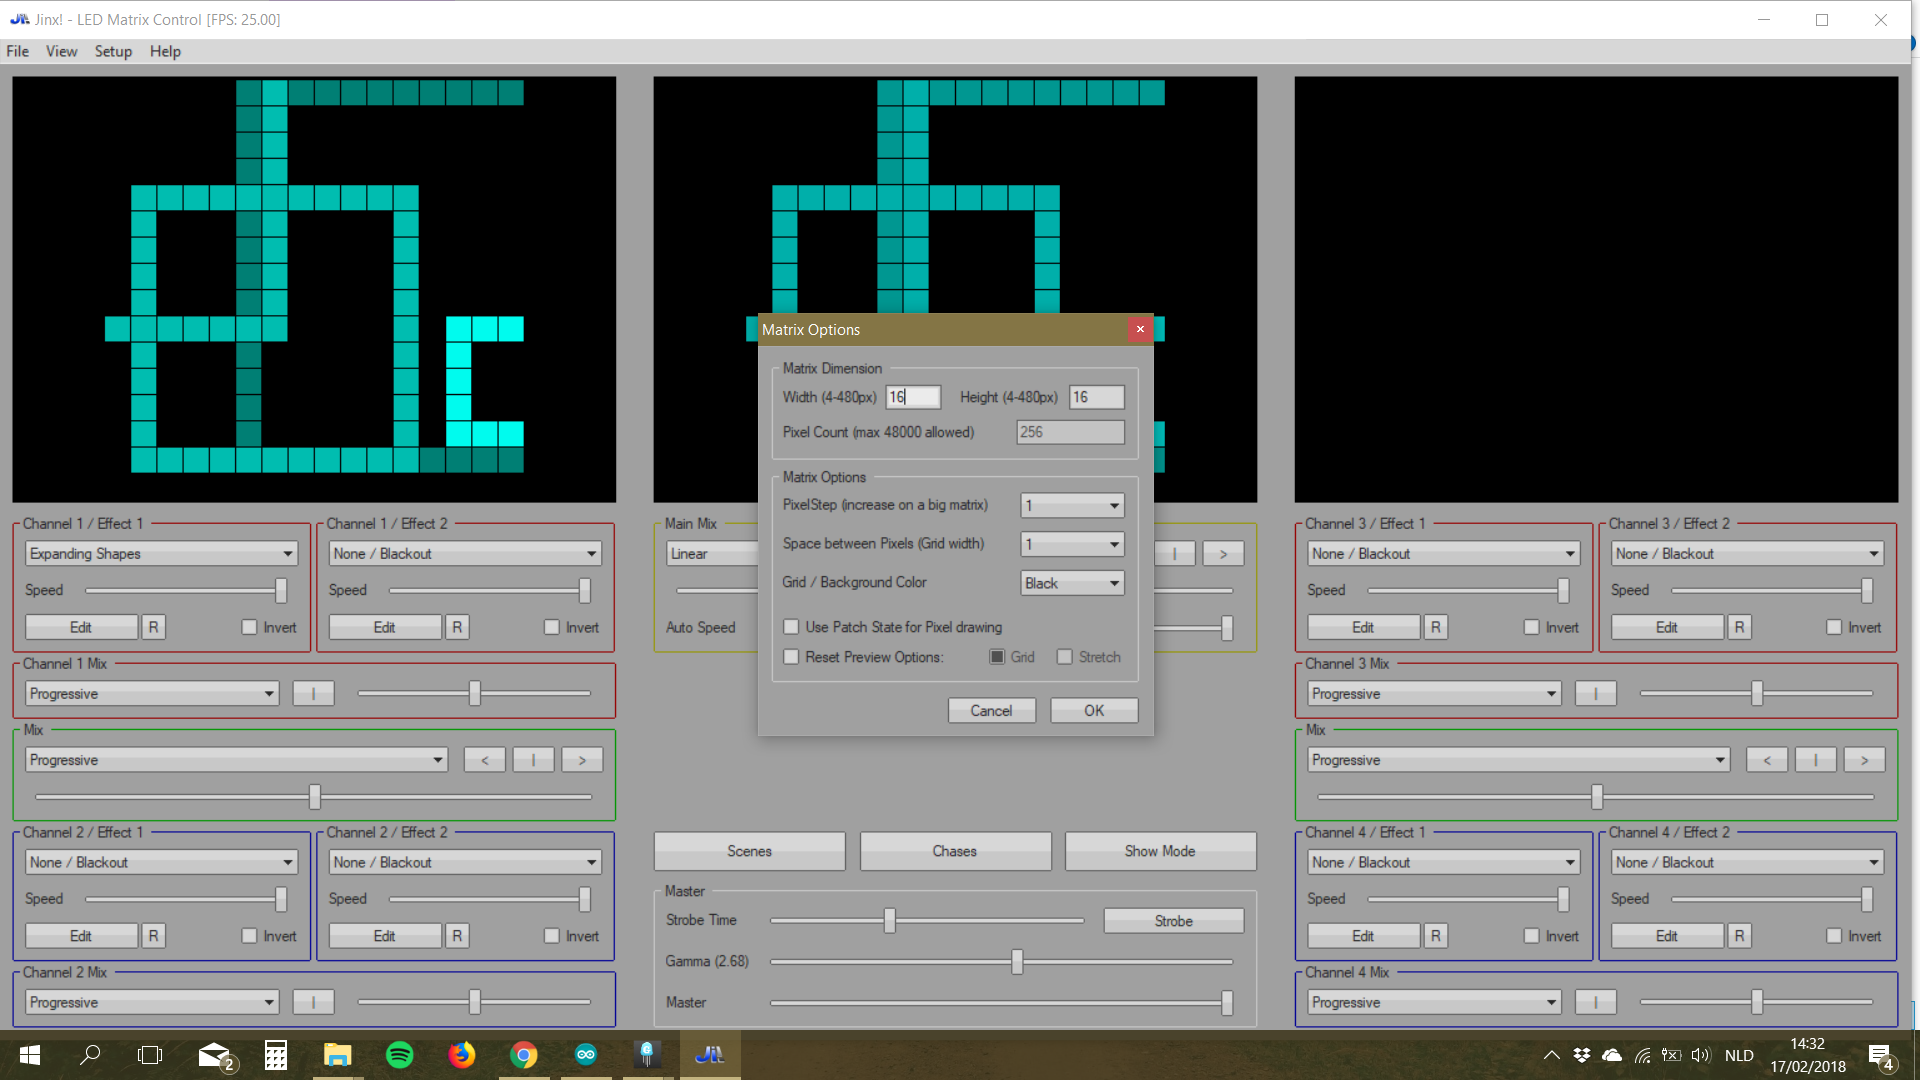1920x1080 pixels.
Task: Open Spotify from the taskbar
Action: pos(399,1055)
